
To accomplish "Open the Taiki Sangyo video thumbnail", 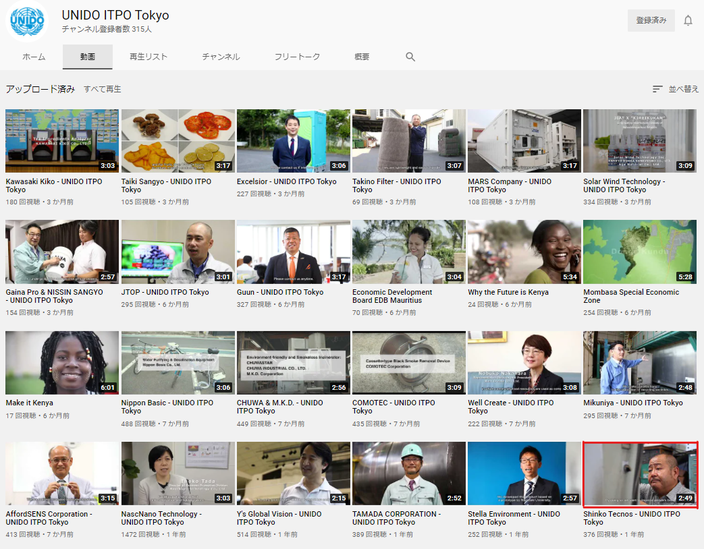I will 178,141.
